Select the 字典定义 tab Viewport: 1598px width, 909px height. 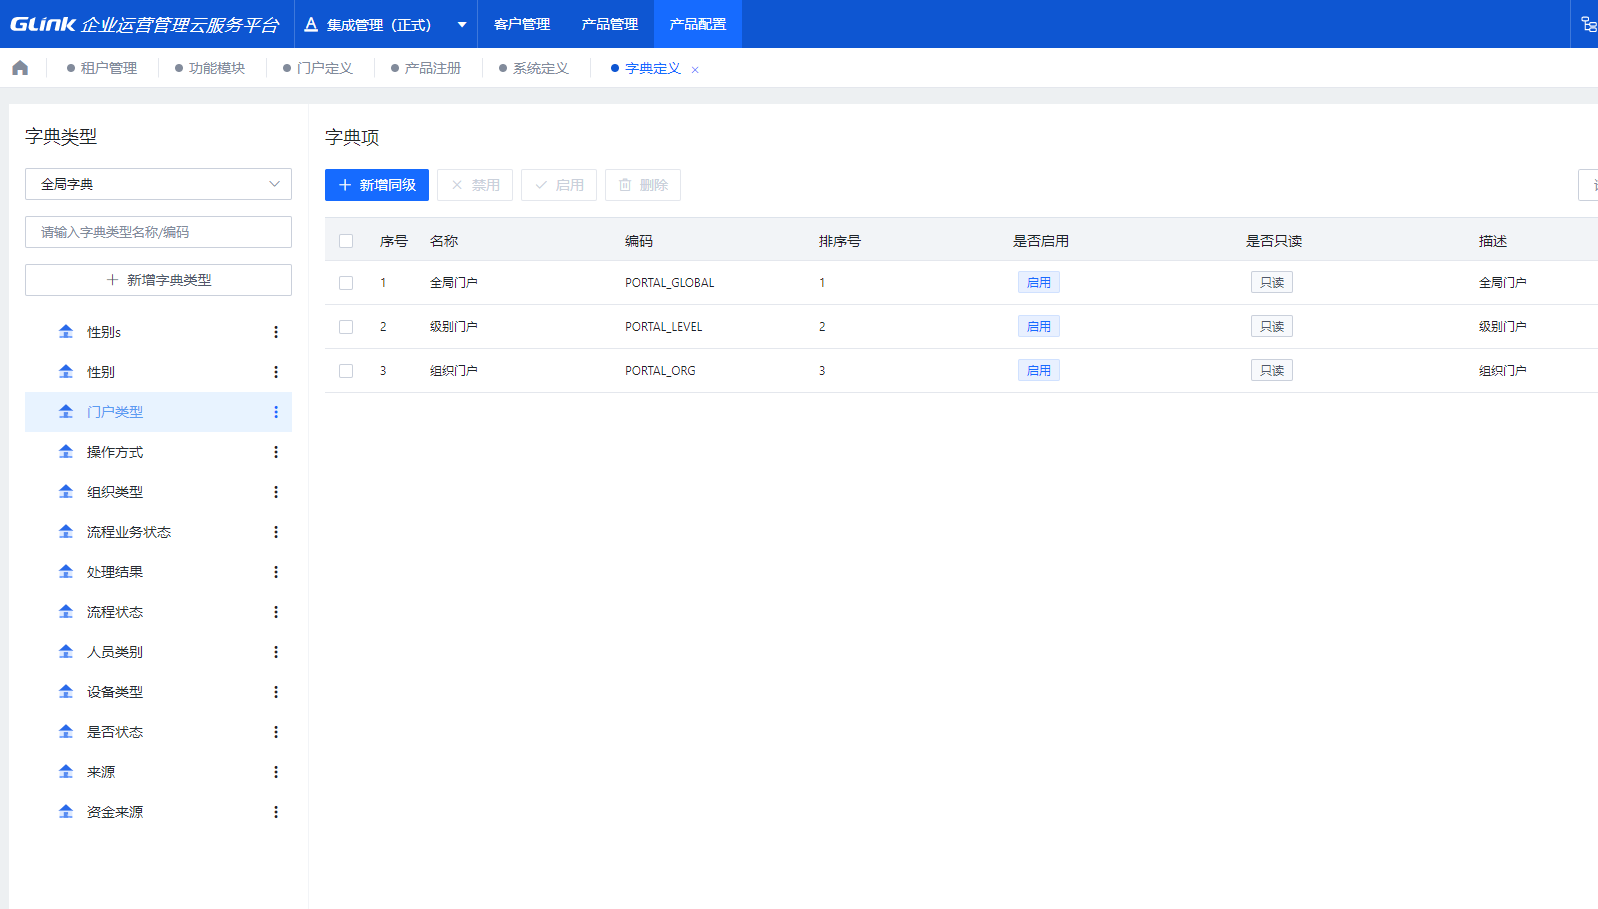tap(652, 68)
